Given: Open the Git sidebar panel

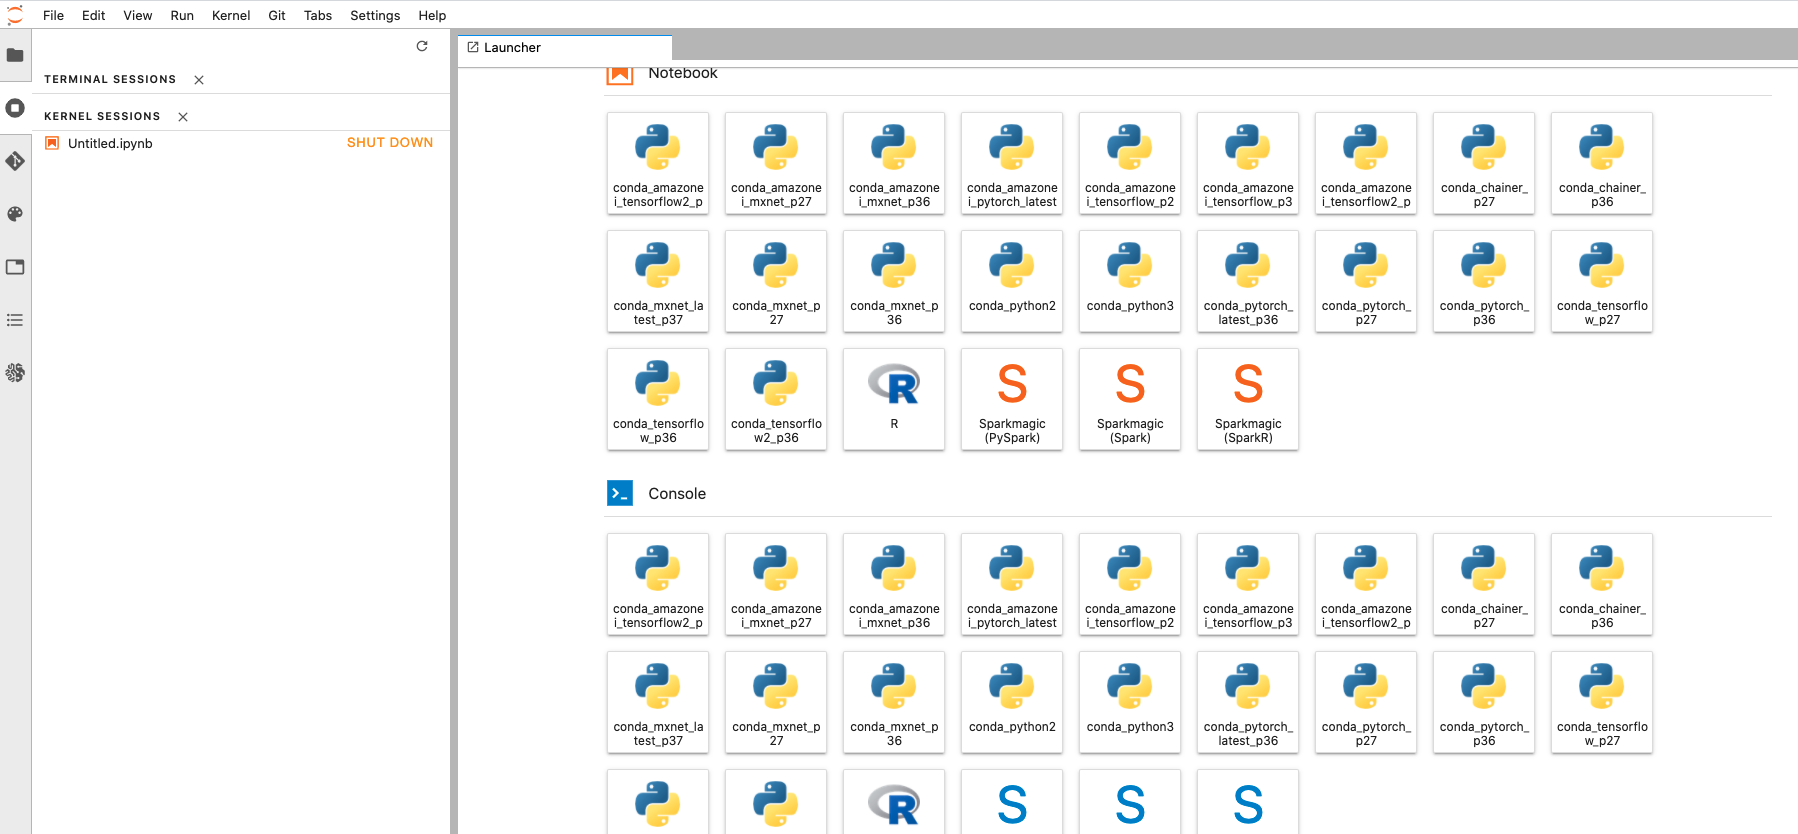Looking at the screenshot, I should 15,161.
